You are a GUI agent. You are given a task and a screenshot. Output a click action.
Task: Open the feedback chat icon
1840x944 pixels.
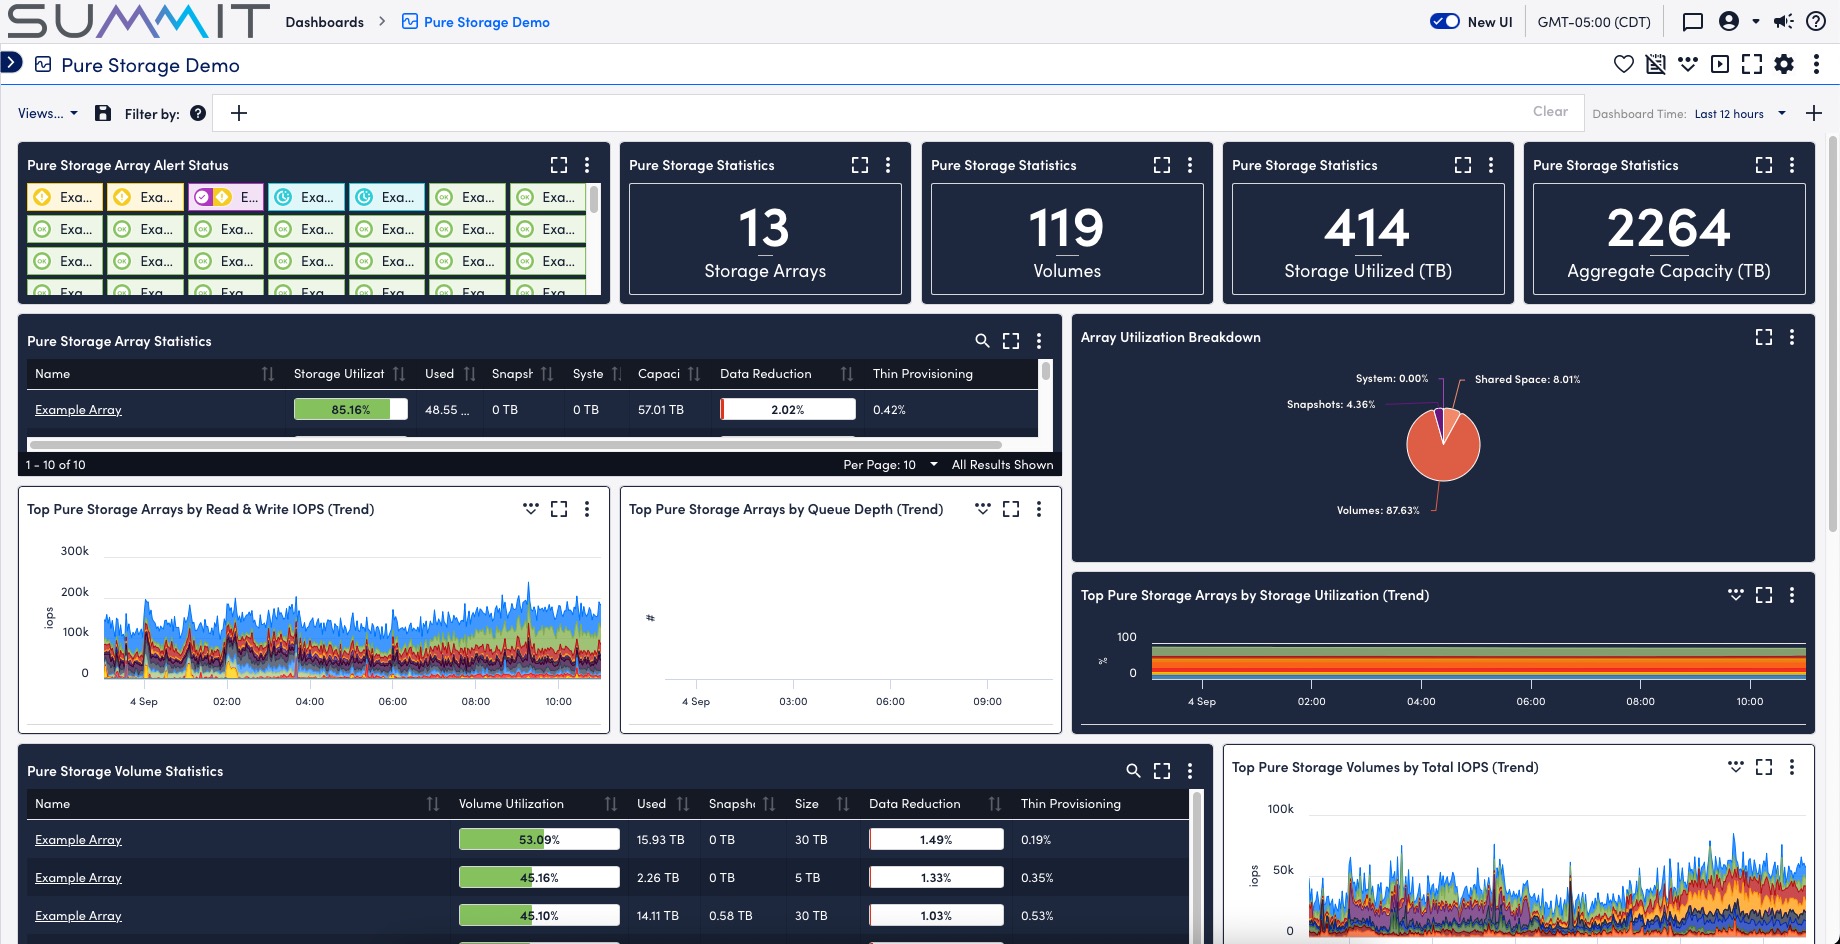click(x=1691, y=21)
